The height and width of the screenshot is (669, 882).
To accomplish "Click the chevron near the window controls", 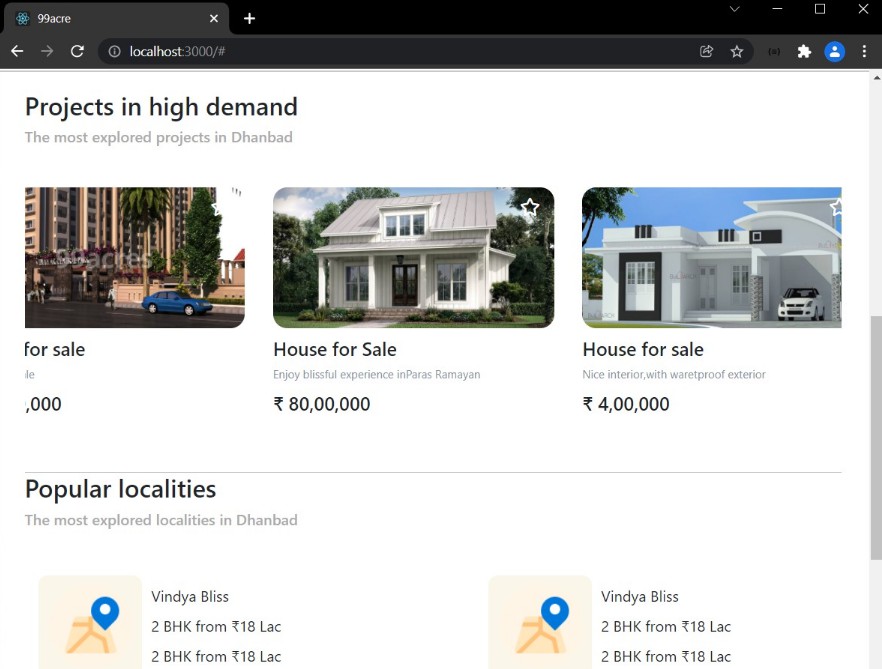I will click(734, 10).
